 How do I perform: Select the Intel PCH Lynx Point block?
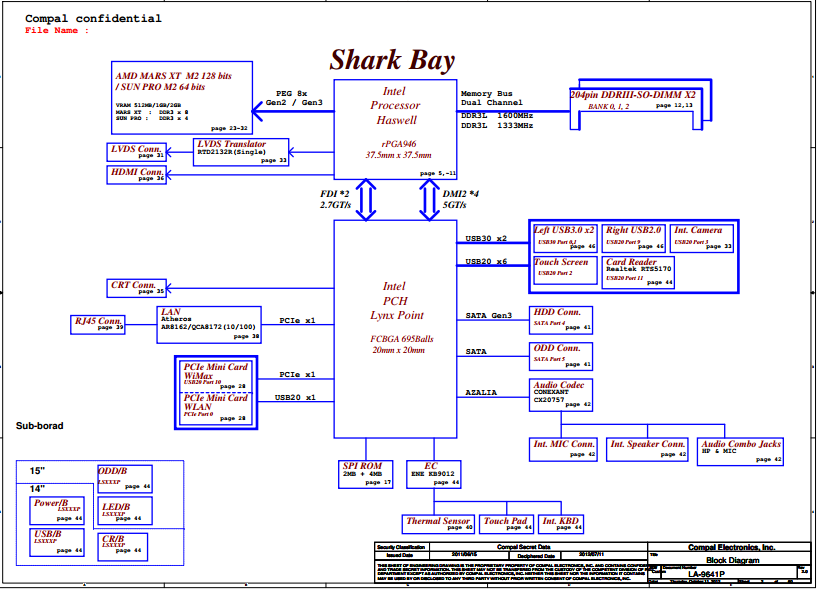(395, 329)
